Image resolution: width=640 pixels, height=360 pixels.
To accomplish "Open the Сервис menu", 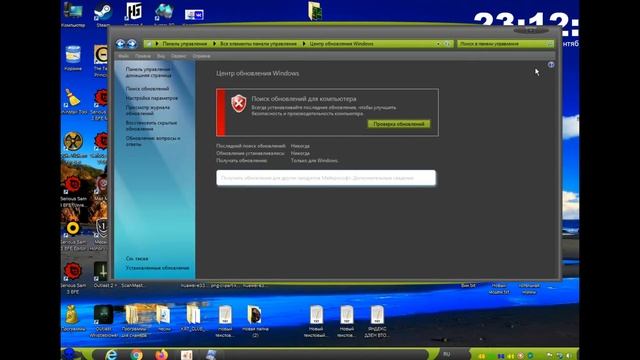I will tap(179, 56).
